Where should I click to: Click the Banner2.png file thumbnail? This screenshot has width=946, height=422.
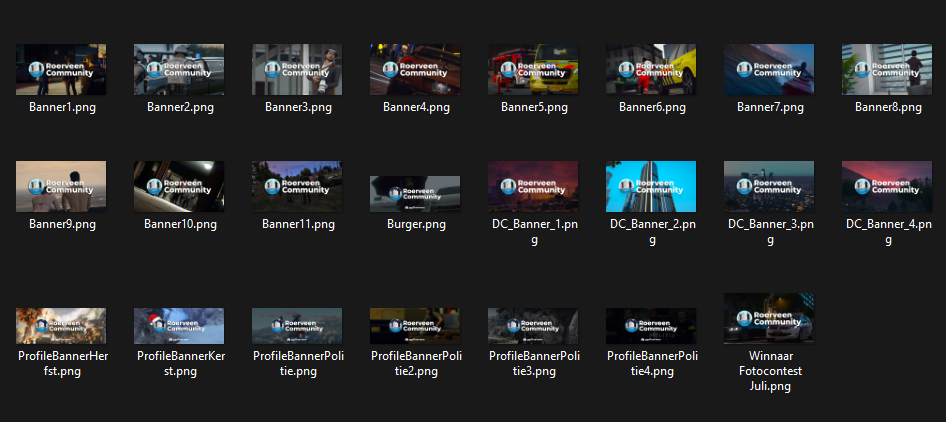pos(179,70)
